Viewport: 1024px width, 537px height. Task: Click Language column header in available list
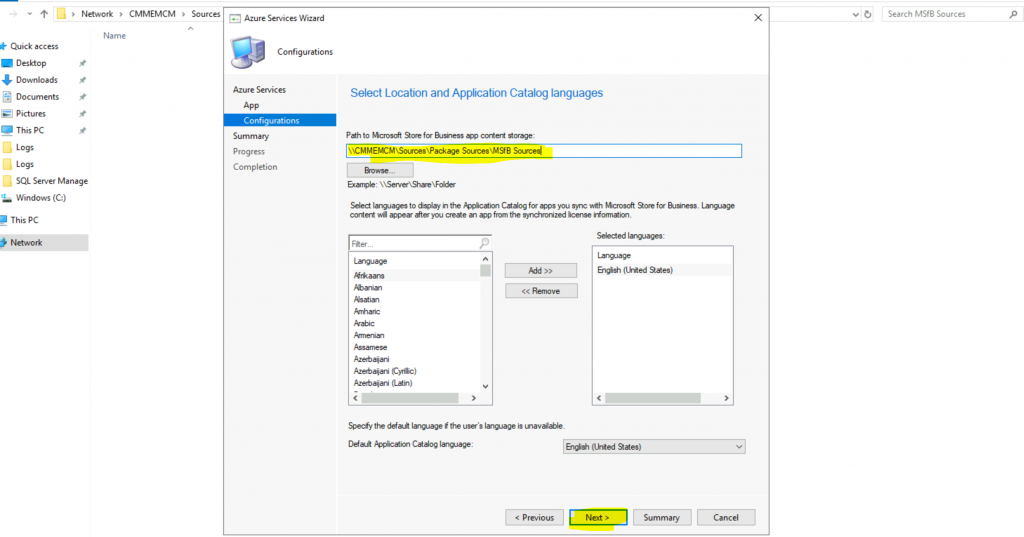370,261
